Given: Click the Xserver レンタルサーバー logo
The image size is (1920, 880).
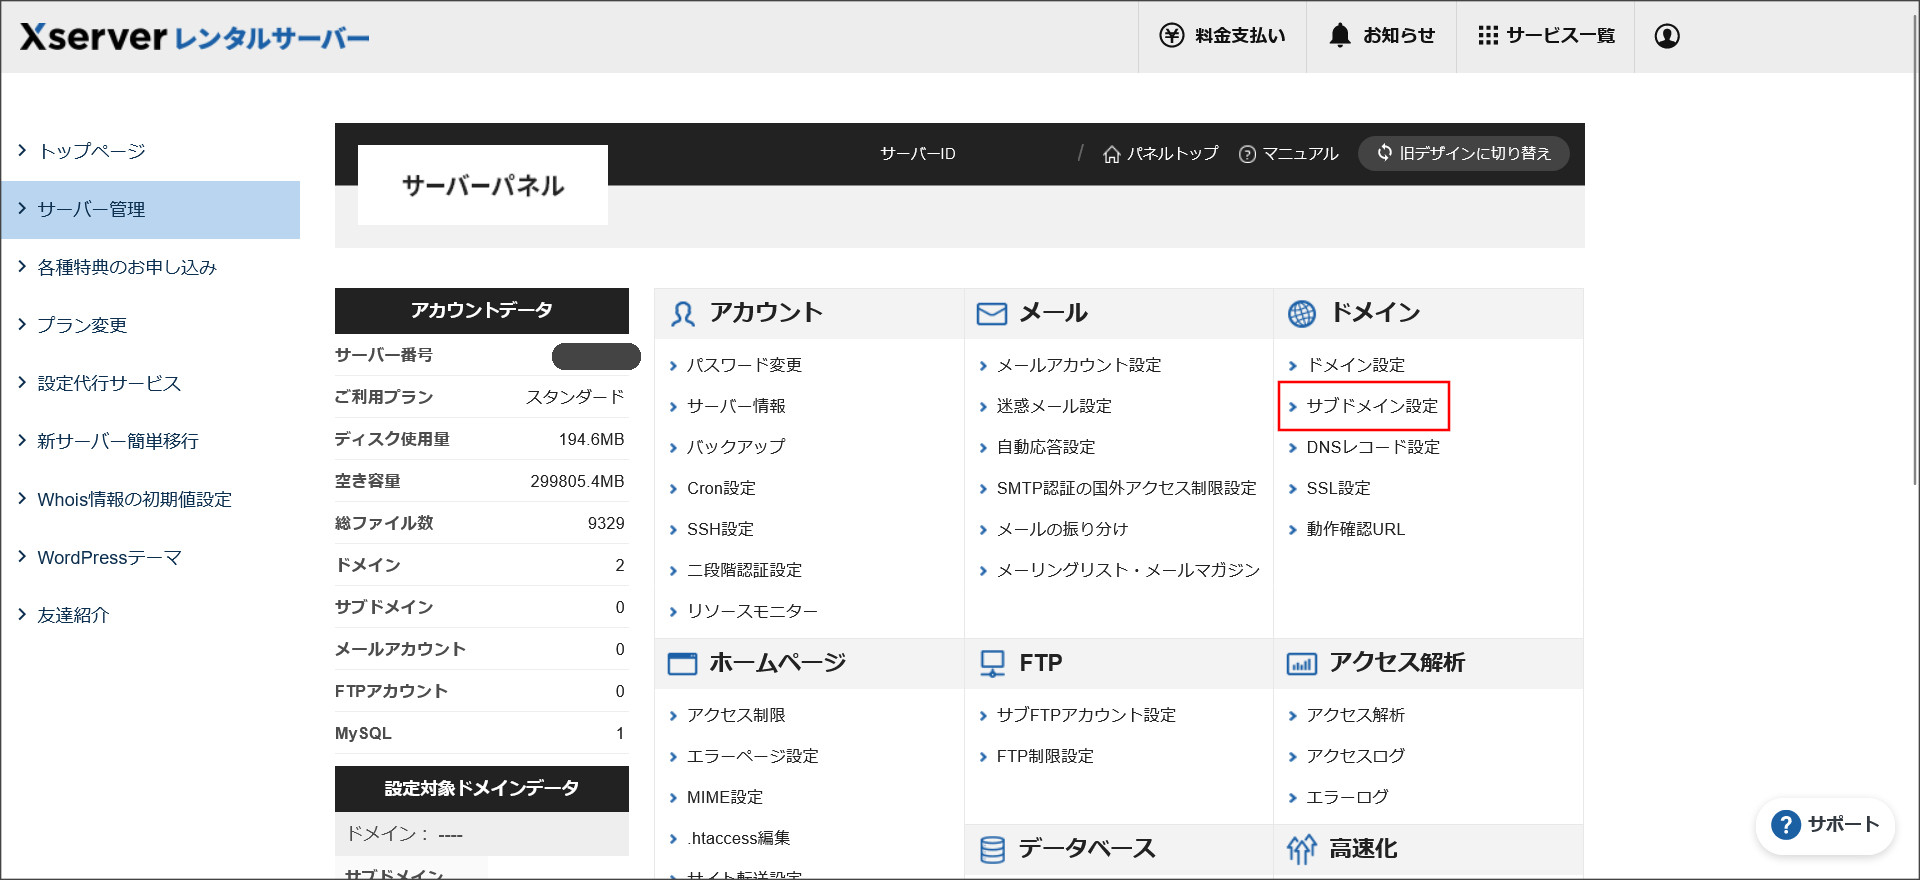Looking at the screenshot, I should [195, 37].
